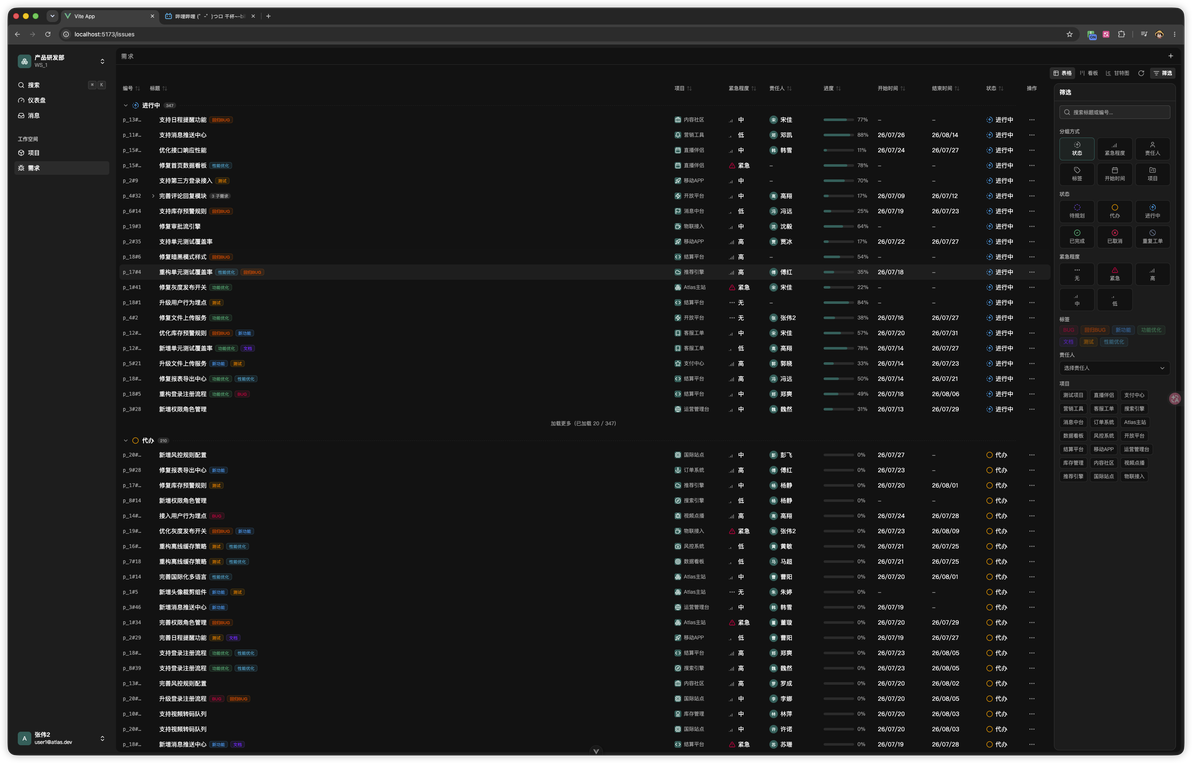Filter by project 测试项目
This screenshot has height=763, width=1192.
point(1073,395)
